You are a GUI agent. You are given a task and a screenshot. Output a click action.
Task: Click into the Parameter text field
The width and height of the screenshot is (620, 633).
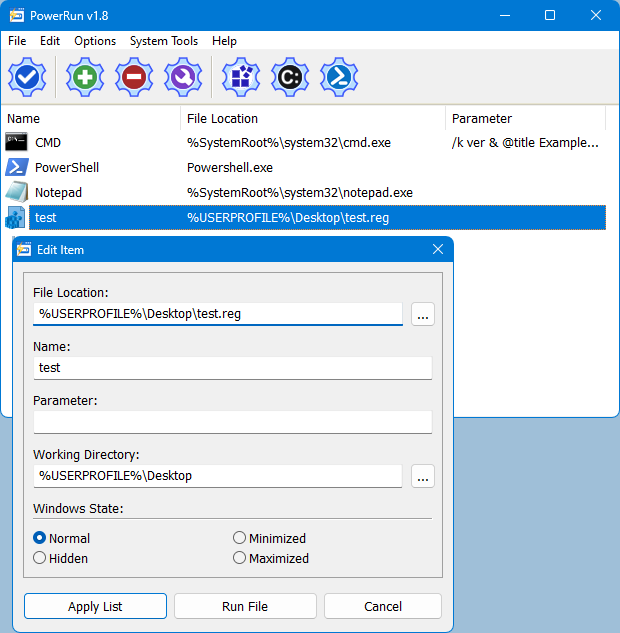pos(232,422)
